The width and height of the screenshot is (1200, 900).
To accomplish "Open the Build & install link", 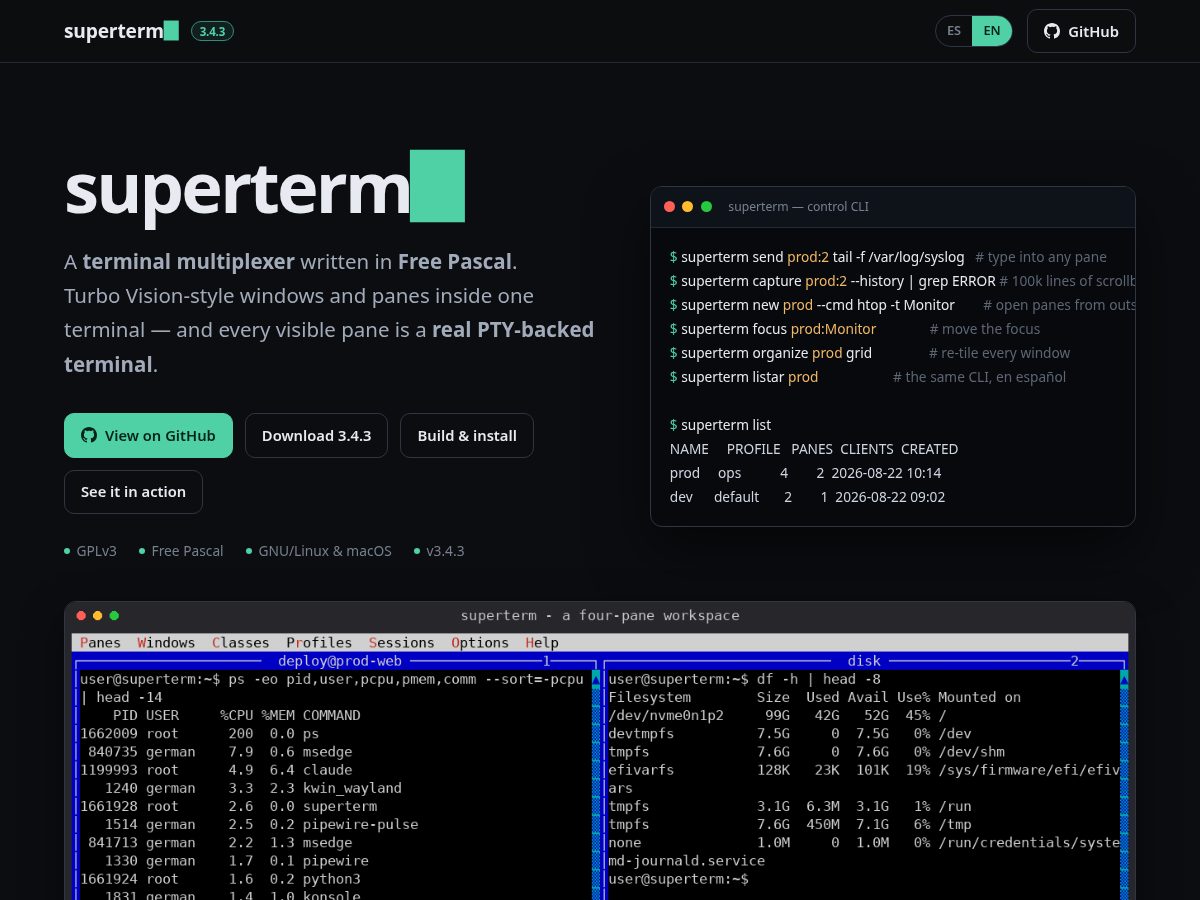I will pyautogui.click(x=467, y=436).
